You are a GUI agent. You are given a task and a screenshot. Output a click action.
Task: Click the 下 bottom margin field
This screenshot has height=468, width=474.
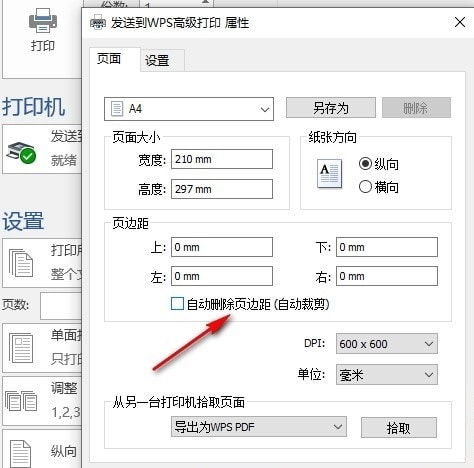tap(387, 247)
